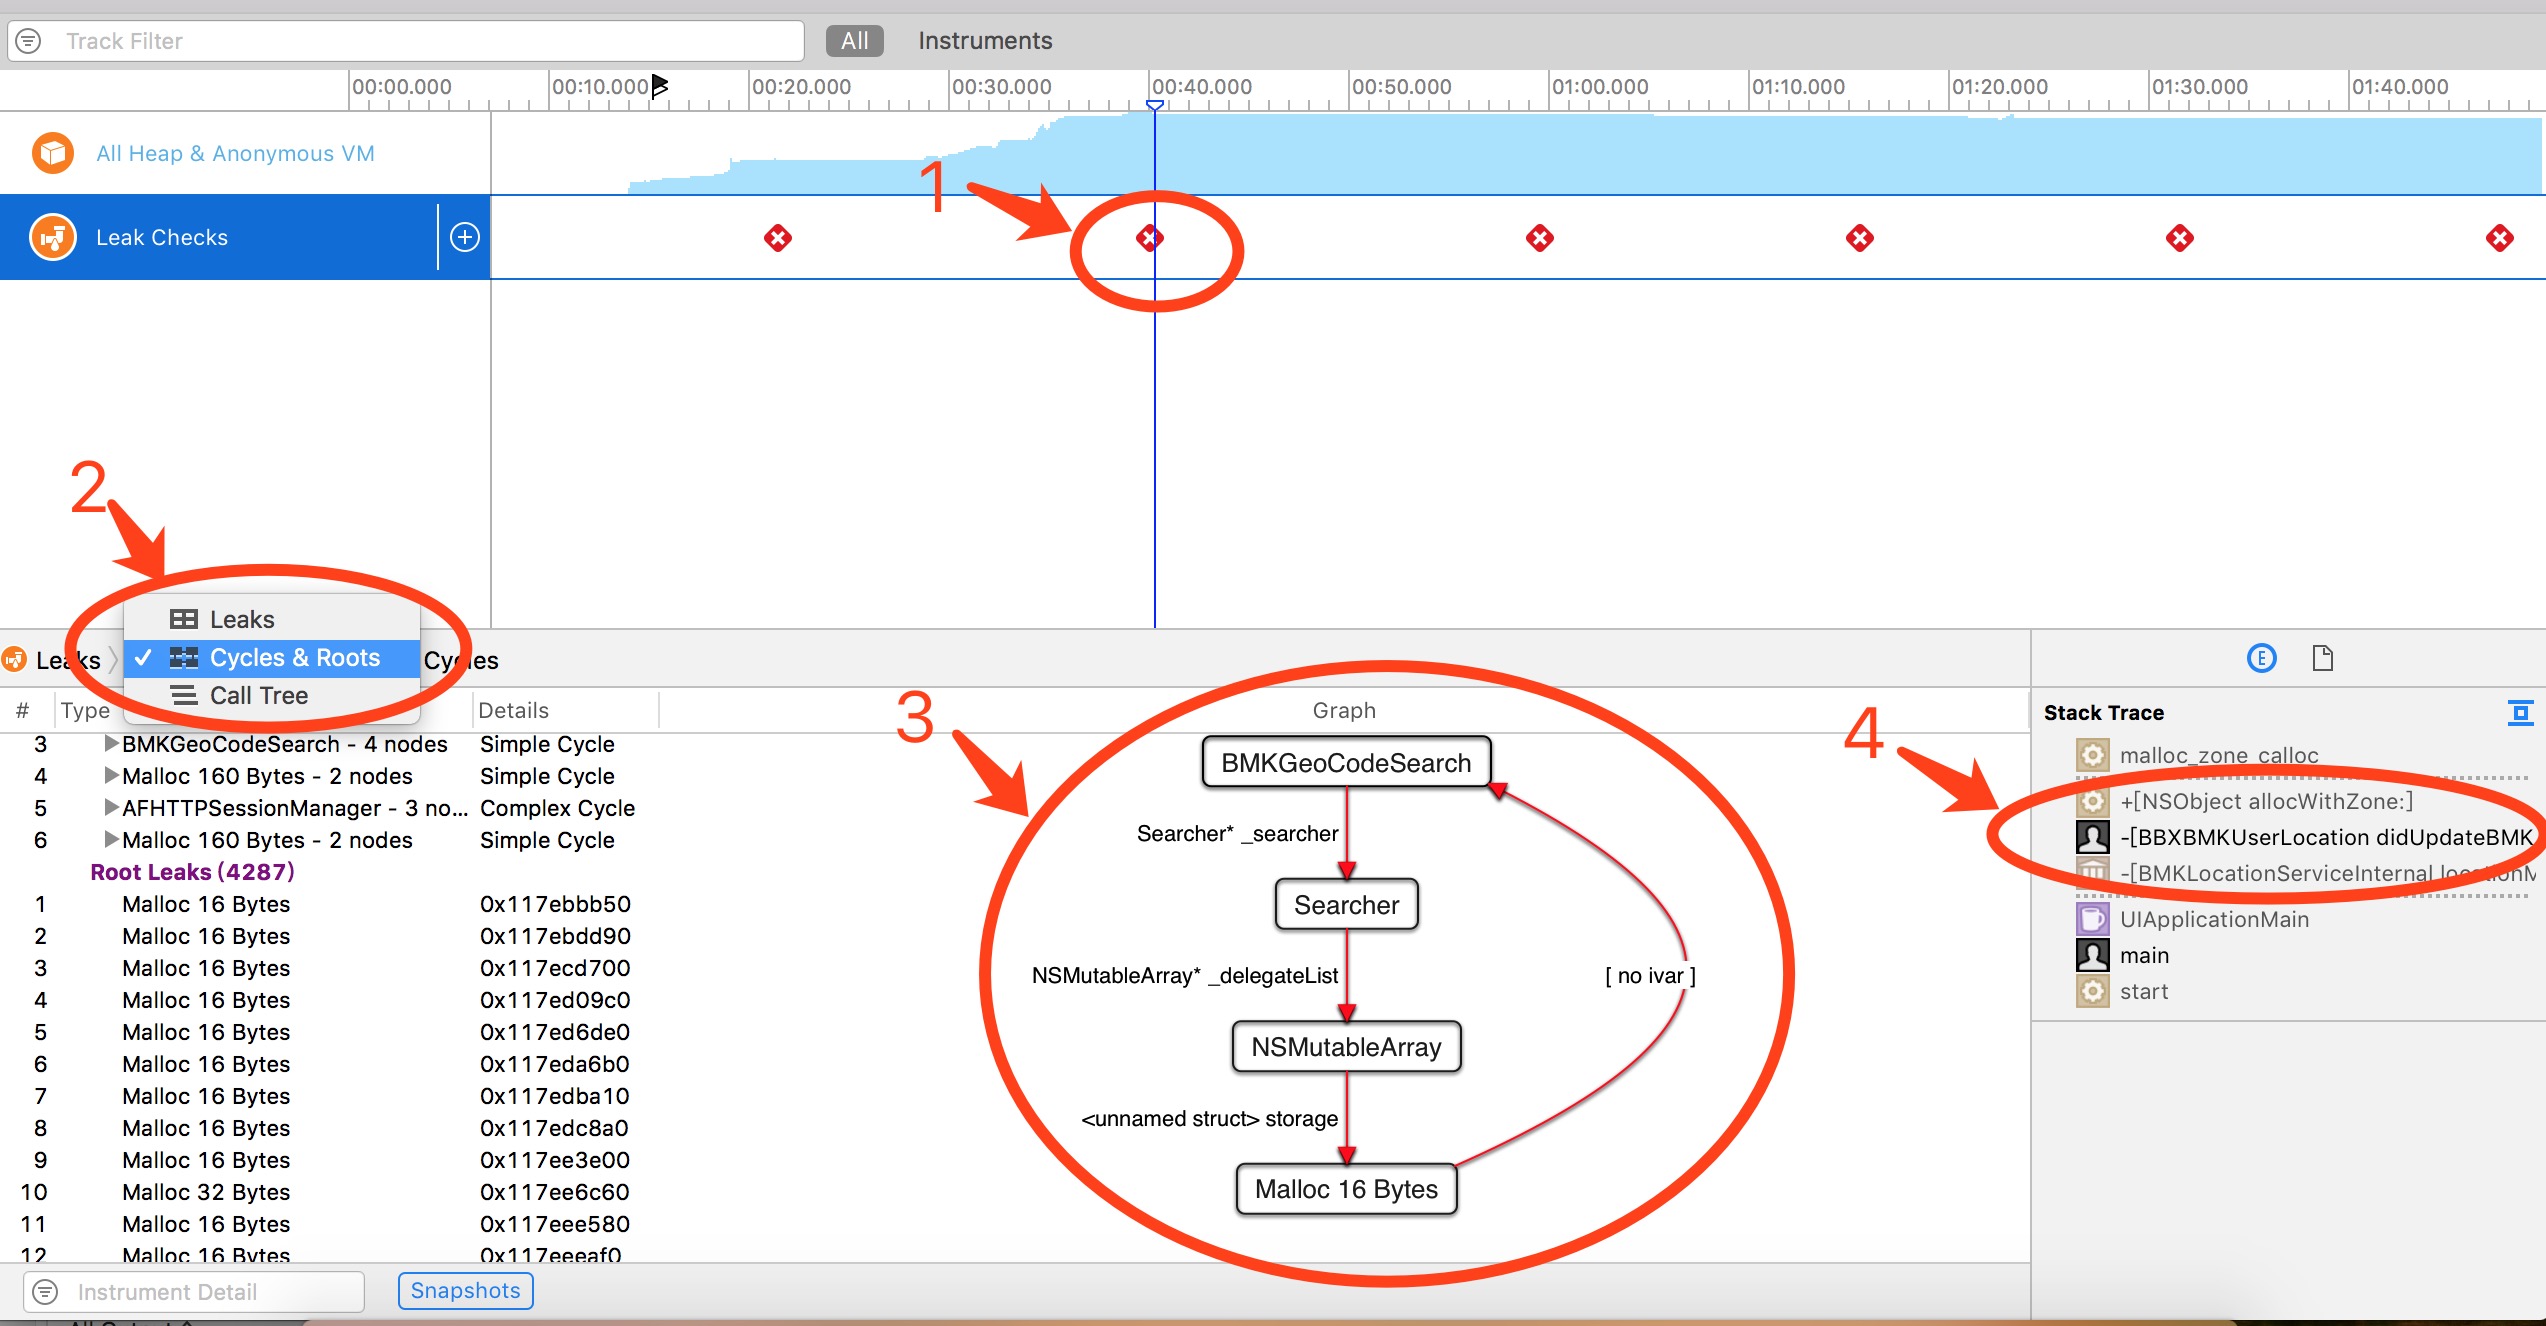The width and height of the screenshot is (2546, 1326).
Task: Open the Extended Detail inspector (E icon)
Action: point(2262,658)
